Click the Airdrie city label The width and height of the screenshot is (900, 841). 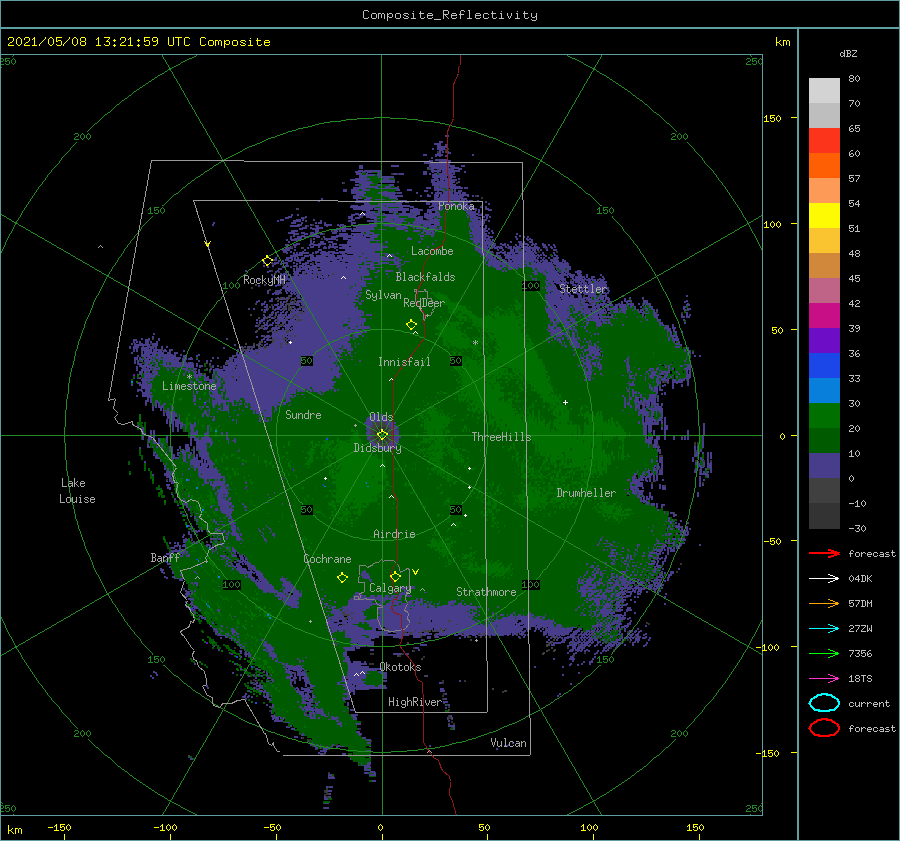click(x=394, y=534)
